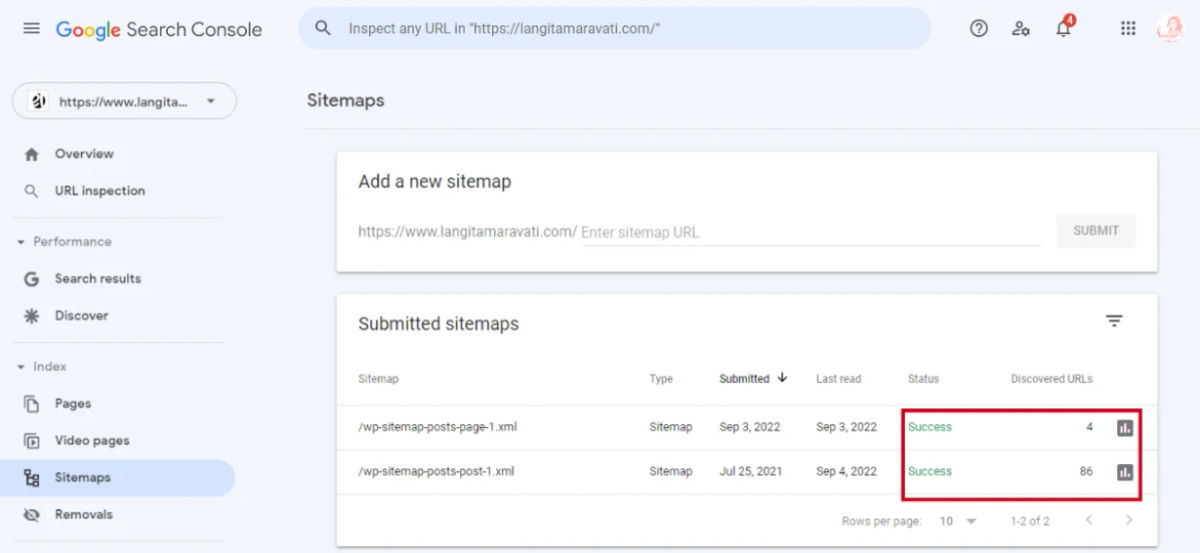Sort by the Sitemap column header
This screenshot has width=1200, height=553.
pyautogui.click(x=378, y=379)
